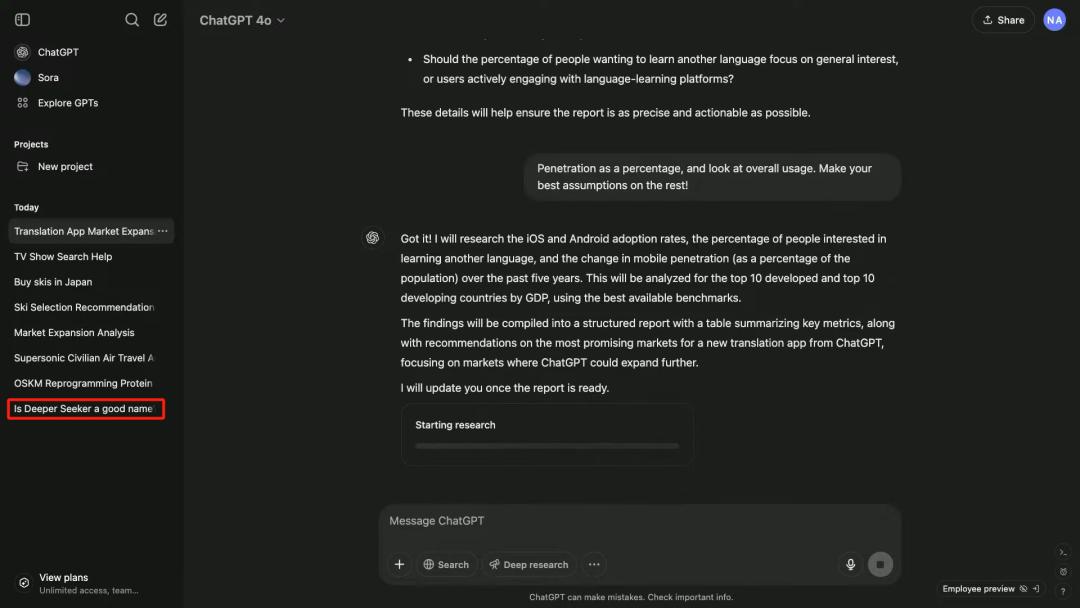
Task: Toggle the sidebar with the panel icon
Action: 22,19
